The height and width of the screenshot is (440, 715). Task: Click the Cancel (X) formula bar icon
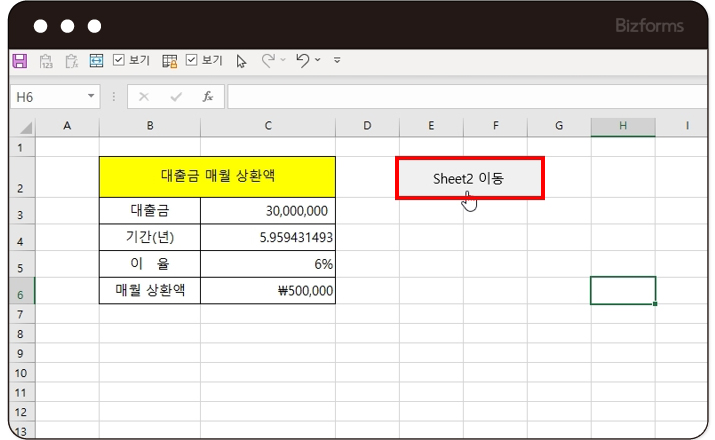tap(144, 97)
